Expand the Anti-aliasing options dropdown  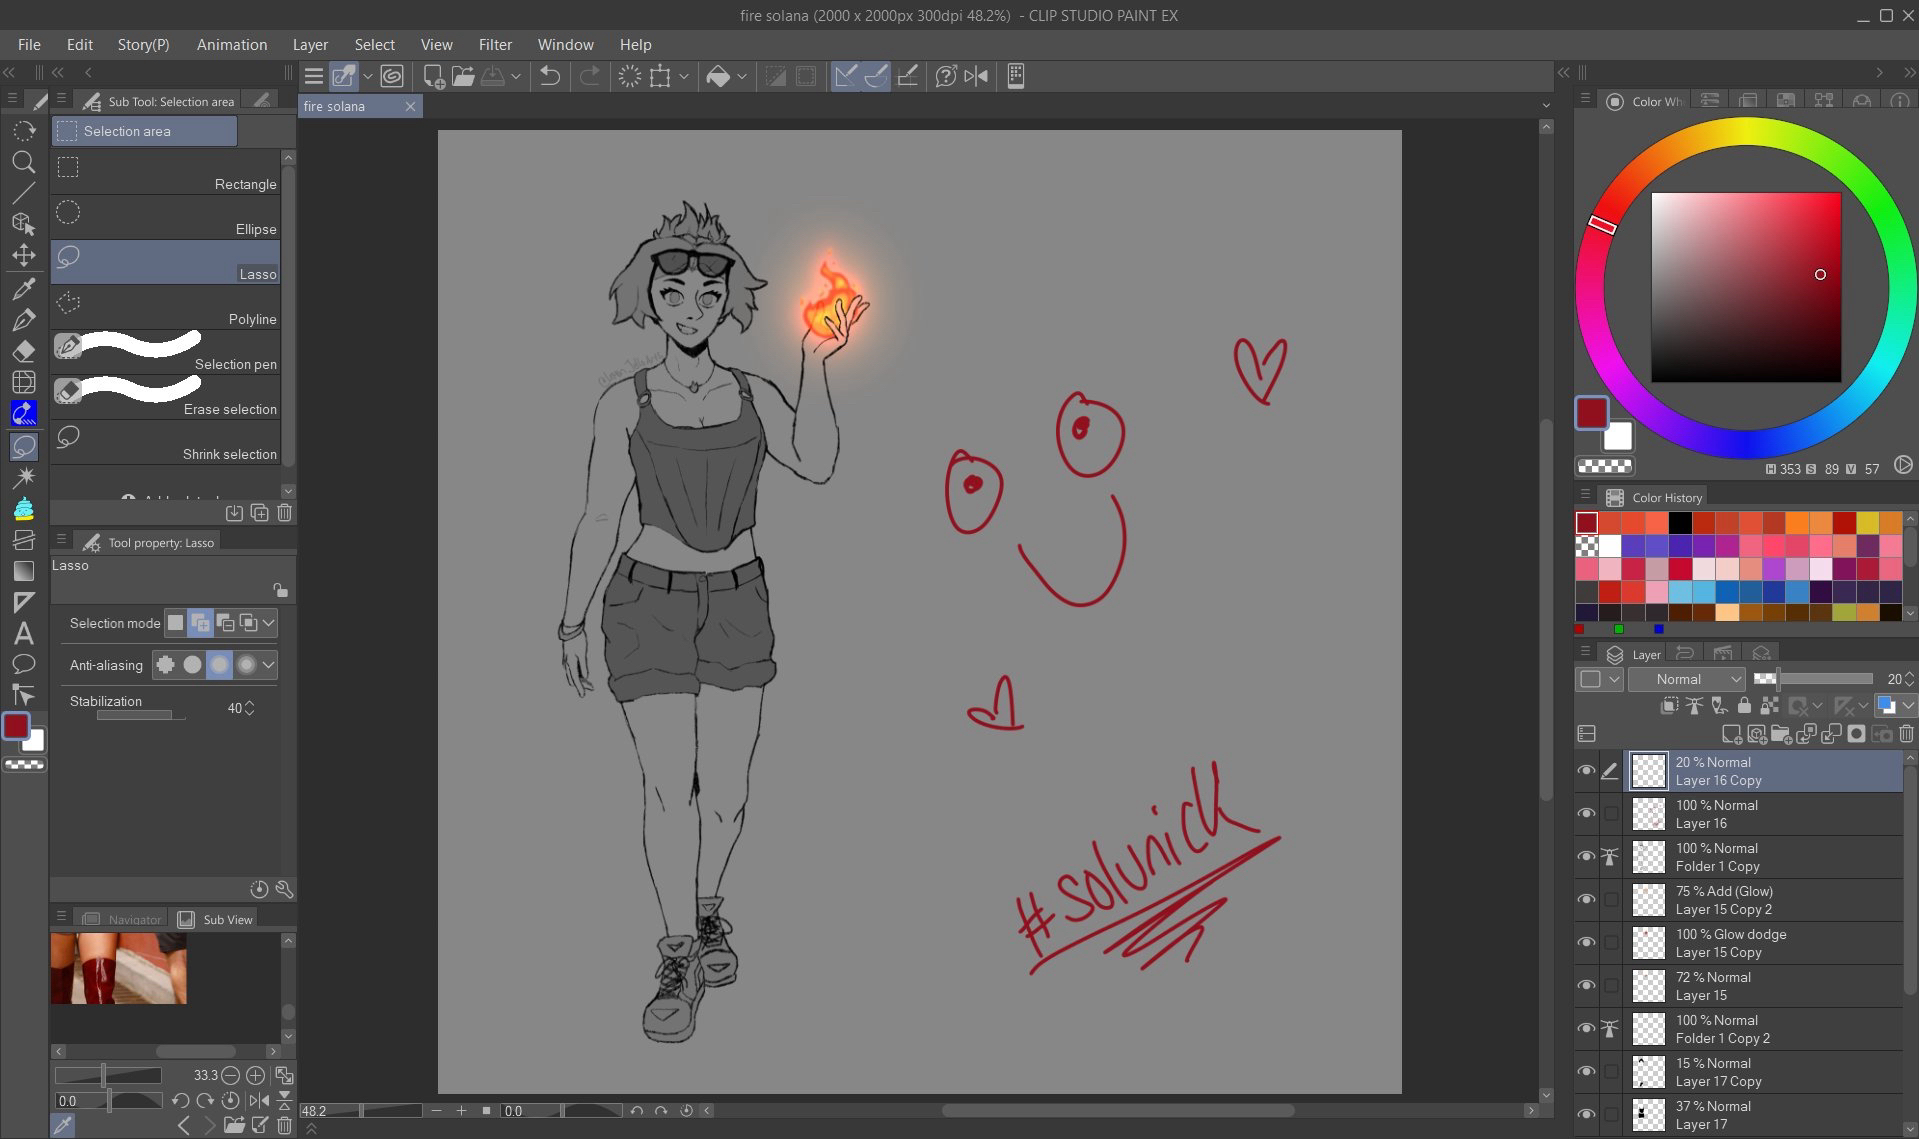click(268, 665)
